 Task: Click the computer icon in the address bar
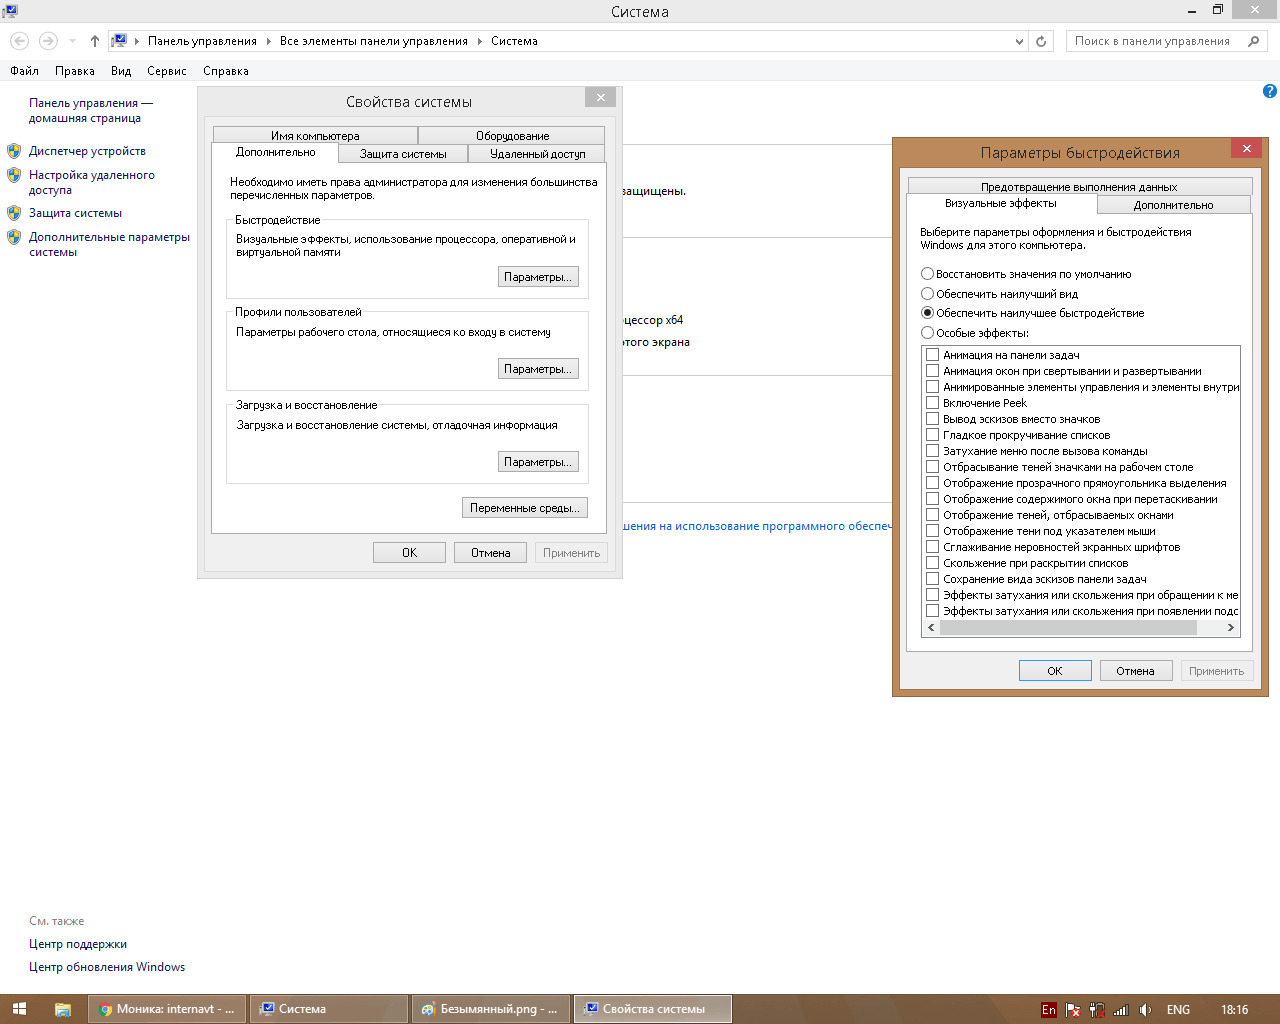(x=119, y=41)
